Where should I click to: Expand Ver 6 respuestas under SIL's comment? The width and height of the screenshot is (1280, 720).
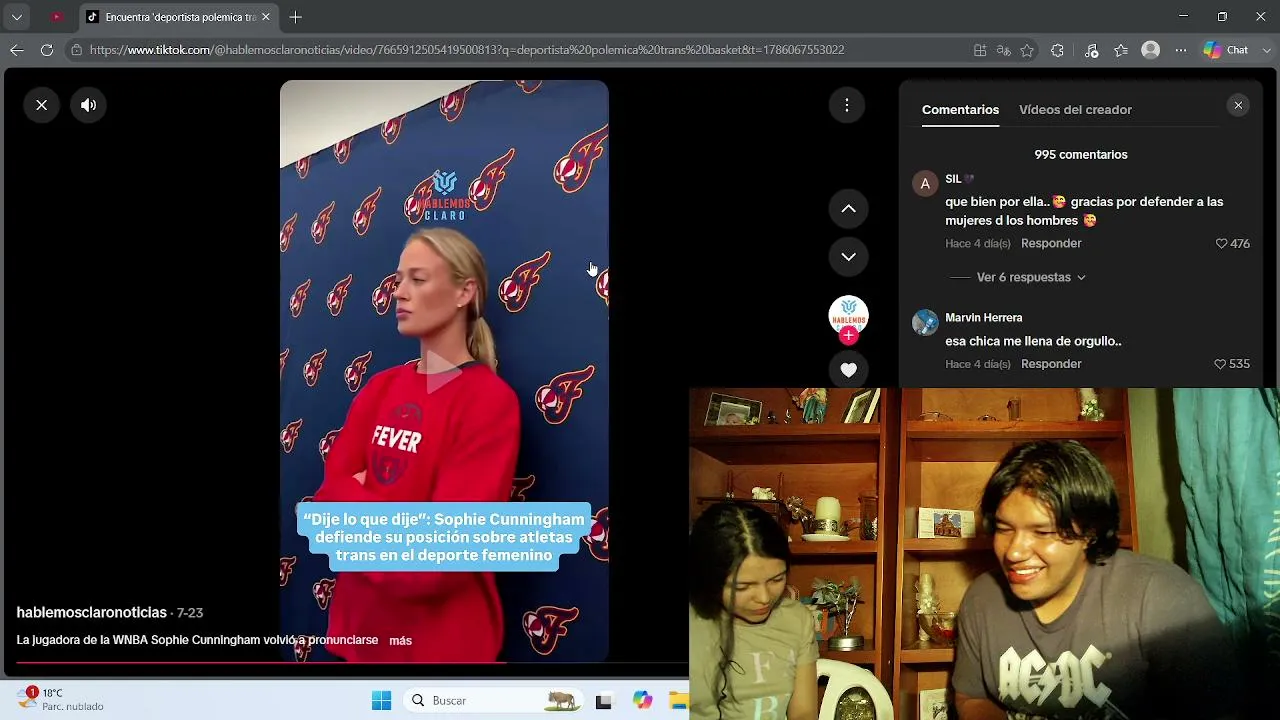point(1031,277)
